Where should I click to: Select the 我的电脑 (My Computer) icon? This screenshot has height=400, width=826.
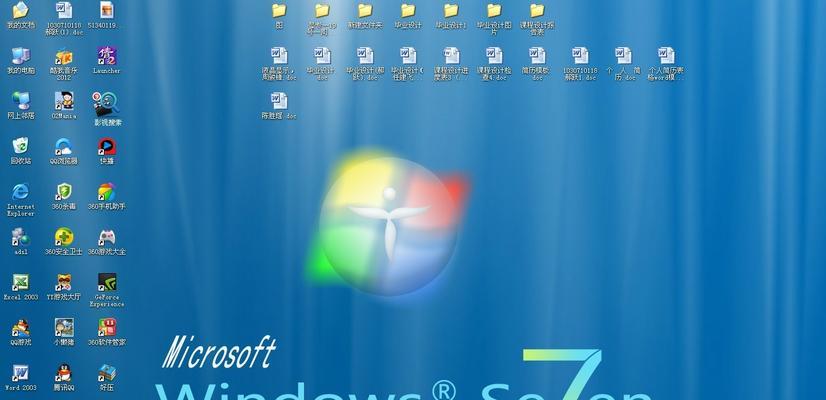click(21, 60)
